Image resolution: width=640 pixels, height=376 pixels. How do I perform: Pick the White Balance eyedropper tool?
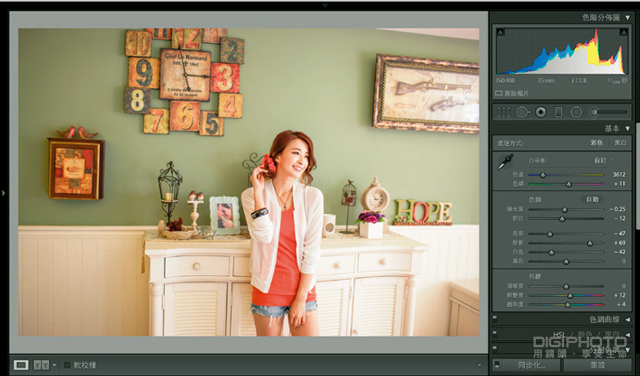[x=505, y=162]
